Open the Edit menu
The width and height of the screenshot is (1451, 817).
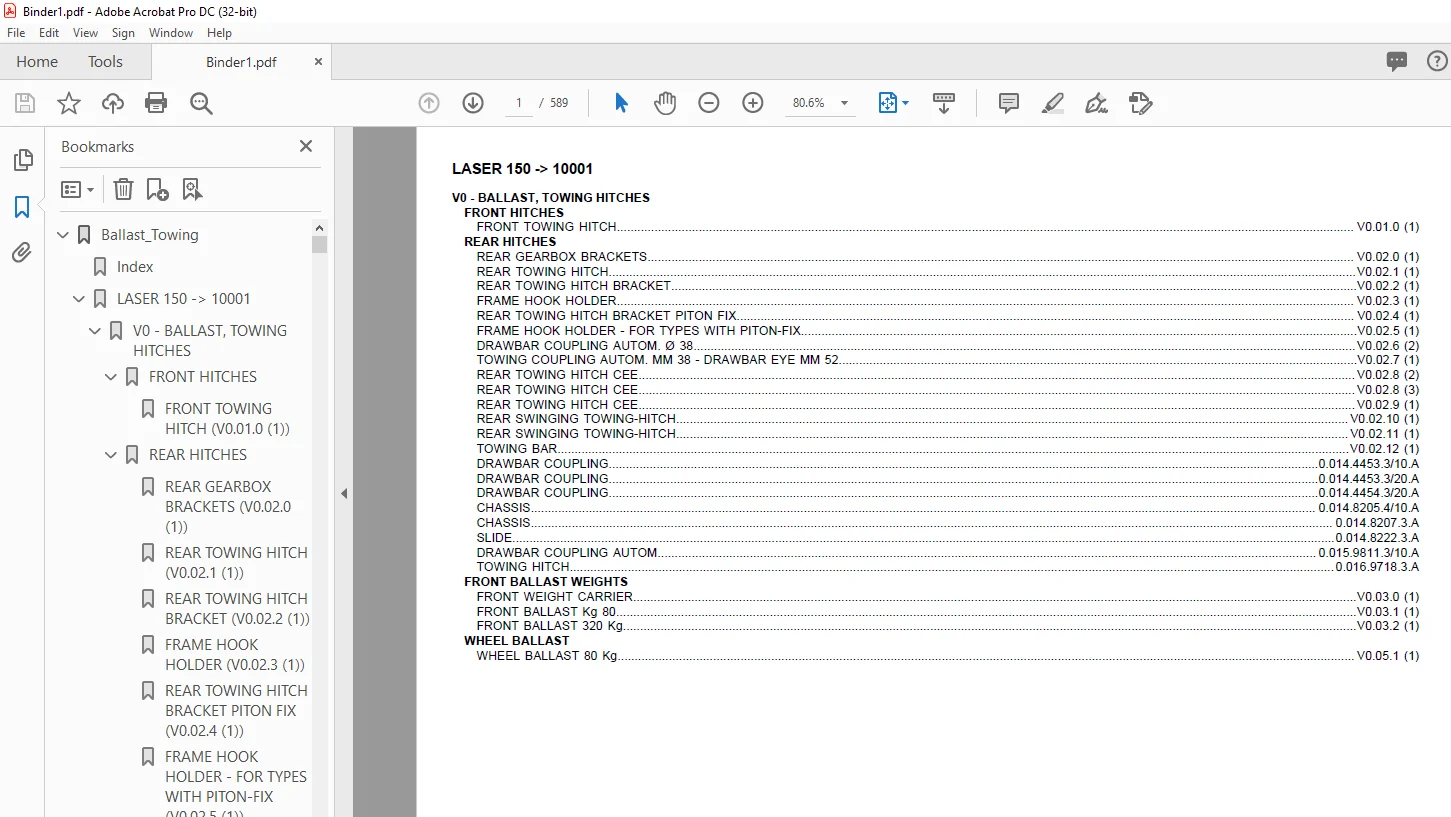[x=49, y=33]
